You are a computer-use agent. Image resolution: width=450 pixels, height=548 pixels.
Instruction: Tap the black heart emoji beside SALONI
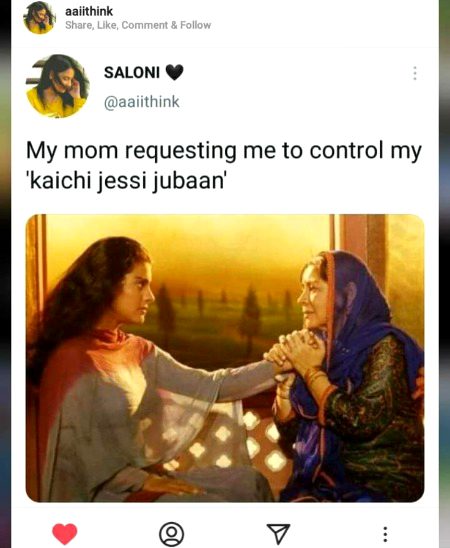tap(174, 73)
